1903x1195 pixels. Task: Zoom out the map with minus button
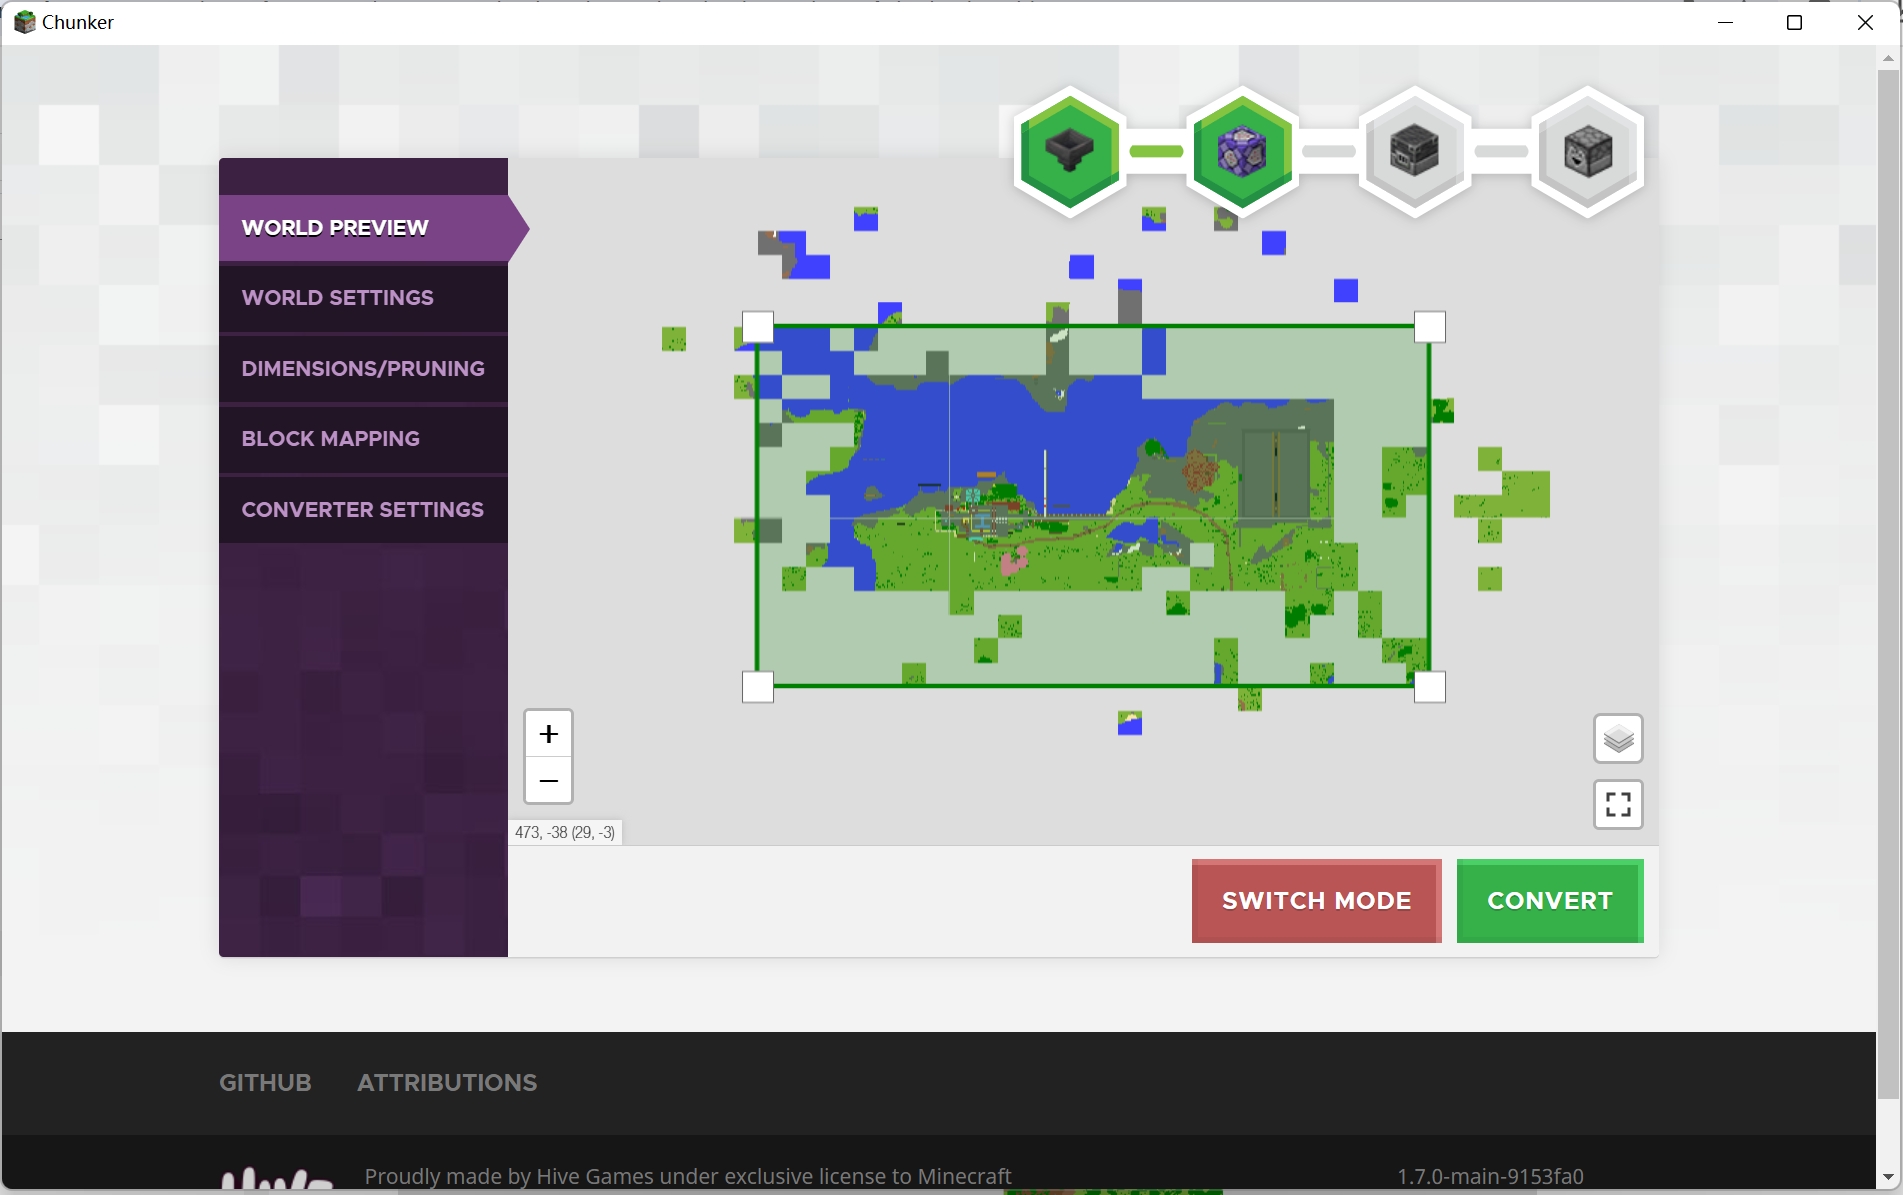click(548, 780)
